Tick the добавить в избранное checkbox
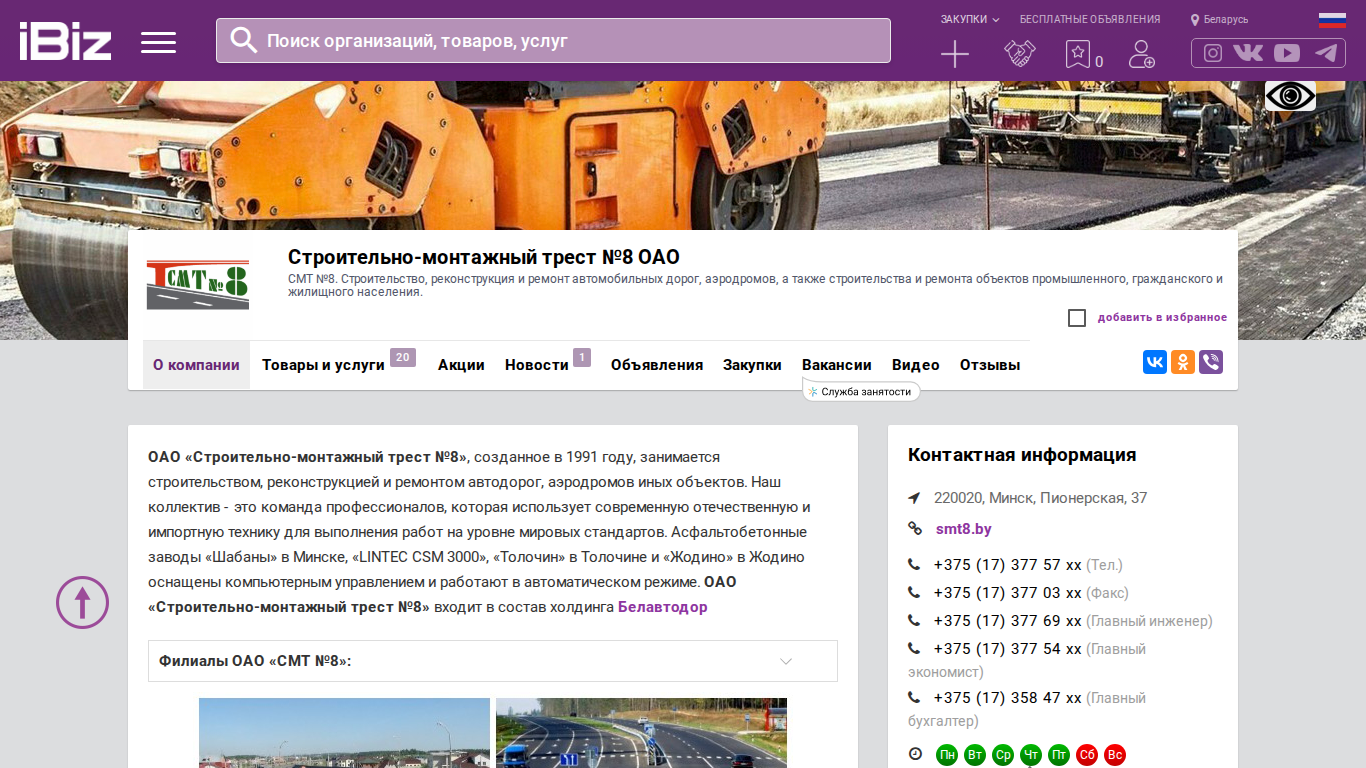The image size is (1366, 768). point(1077,318)
